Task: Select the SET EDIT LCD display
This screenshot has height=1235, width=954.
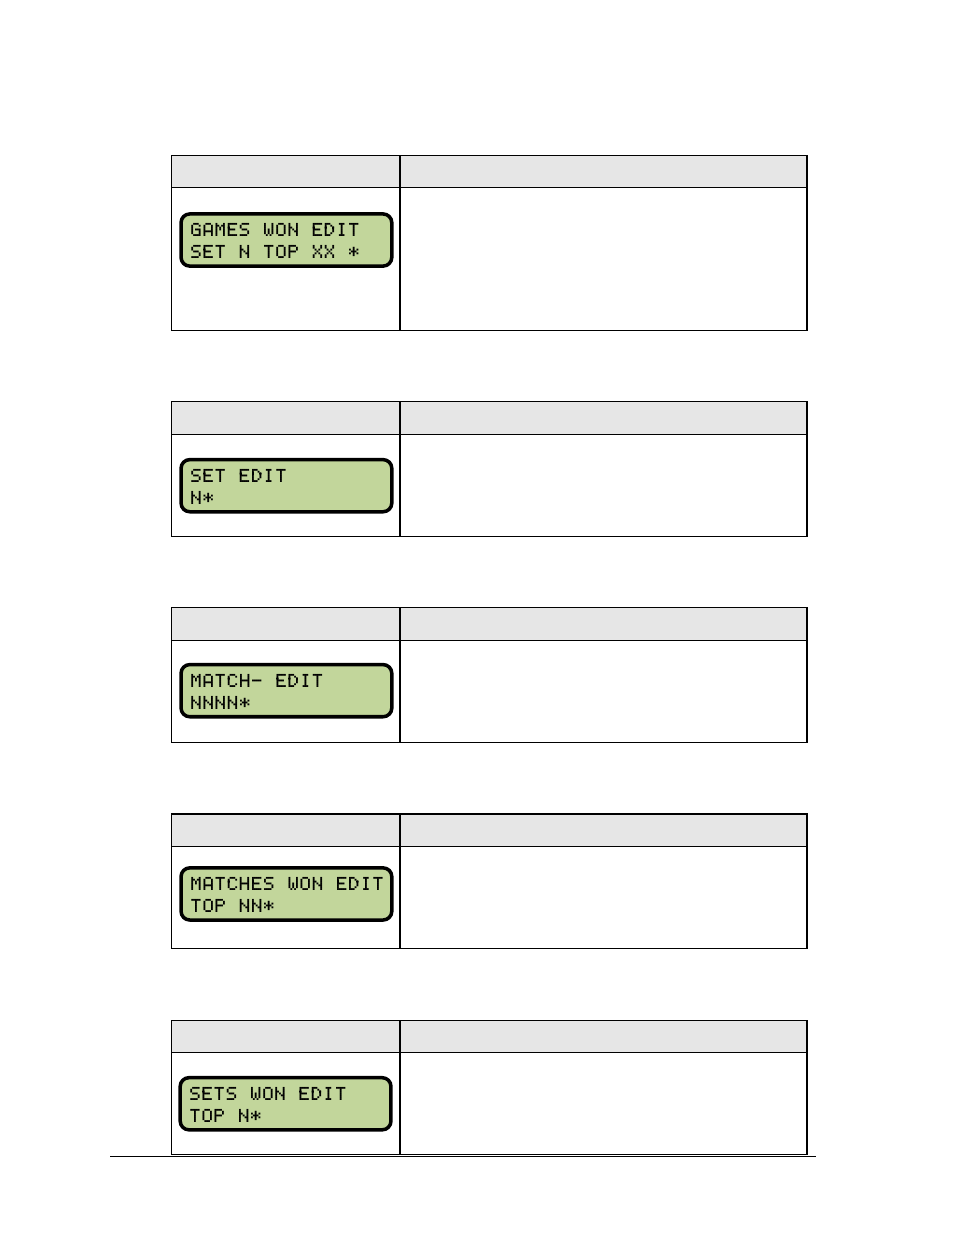Action: tap(286, 486)
